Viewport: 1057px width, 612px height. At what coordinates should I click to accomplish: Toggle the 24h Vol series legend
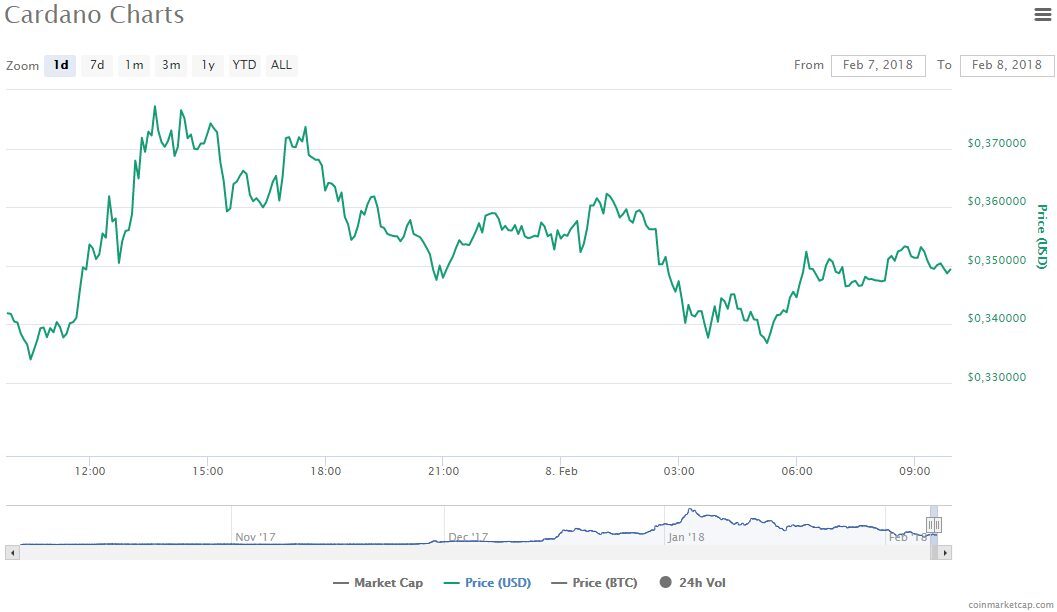point(692,582)
